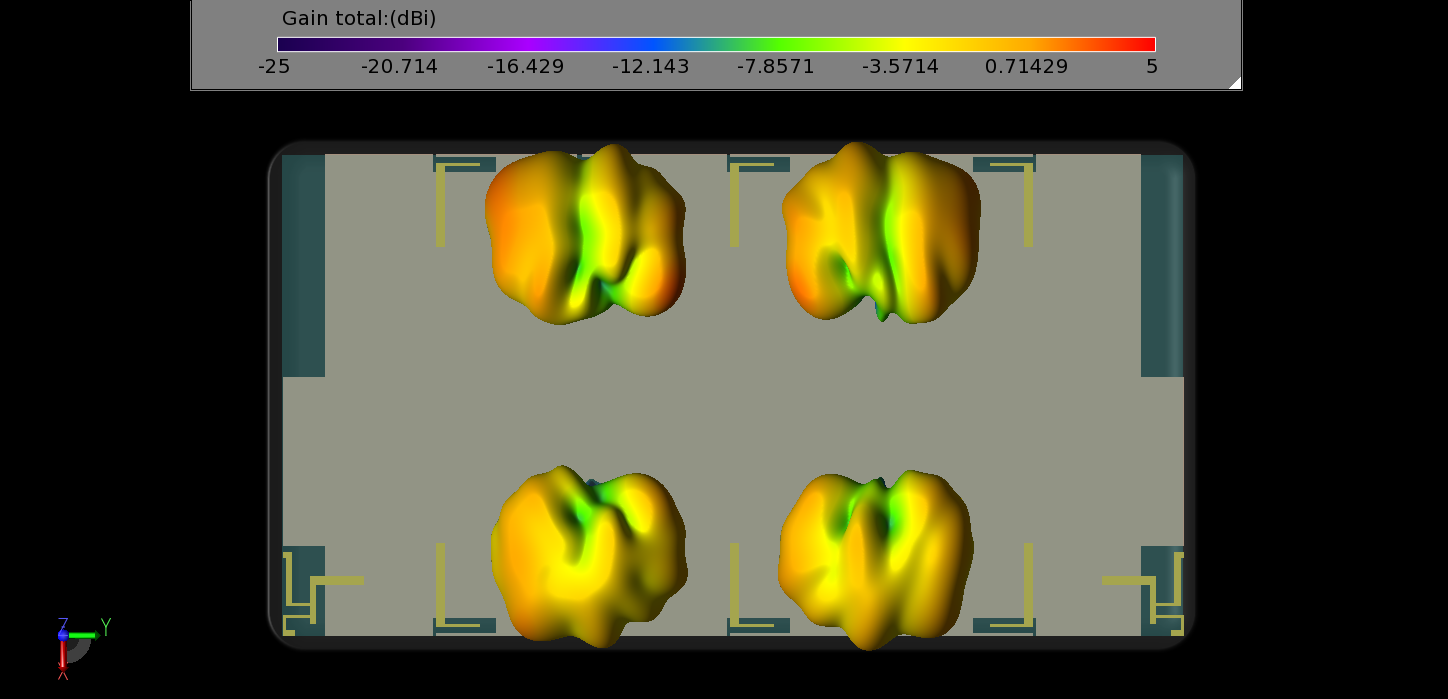1448x699 pixels.
Task: Toggle visibility of the top-left radiation pattern
Action: (585, 235)
